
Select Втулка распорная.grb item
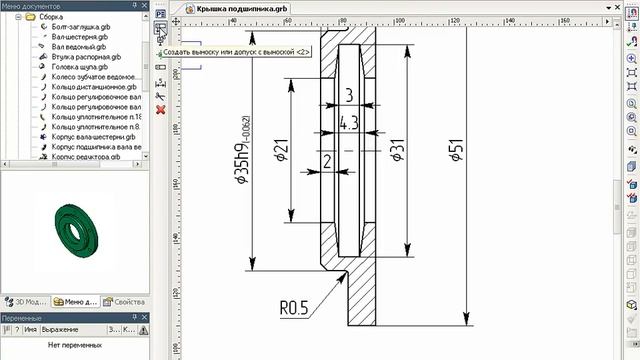(86, 57)
